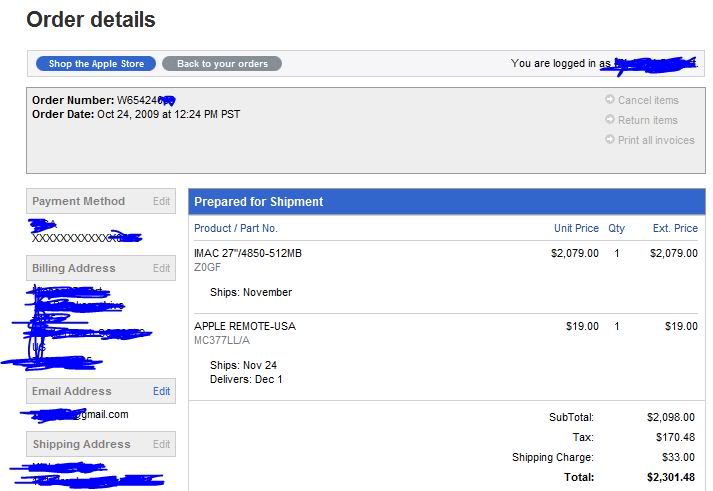Click the Shop the Apple Store button

(96, 64)
